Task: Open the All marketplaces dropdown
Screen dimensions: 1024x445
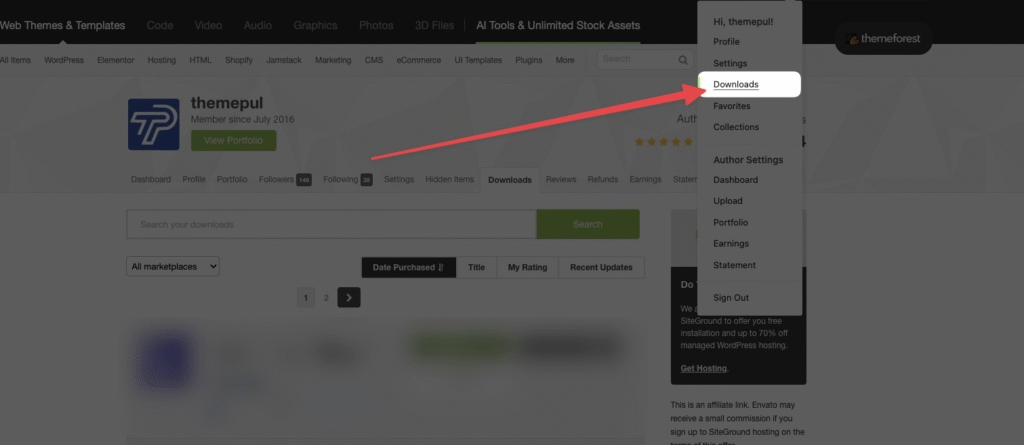Action: click(172, 266)
